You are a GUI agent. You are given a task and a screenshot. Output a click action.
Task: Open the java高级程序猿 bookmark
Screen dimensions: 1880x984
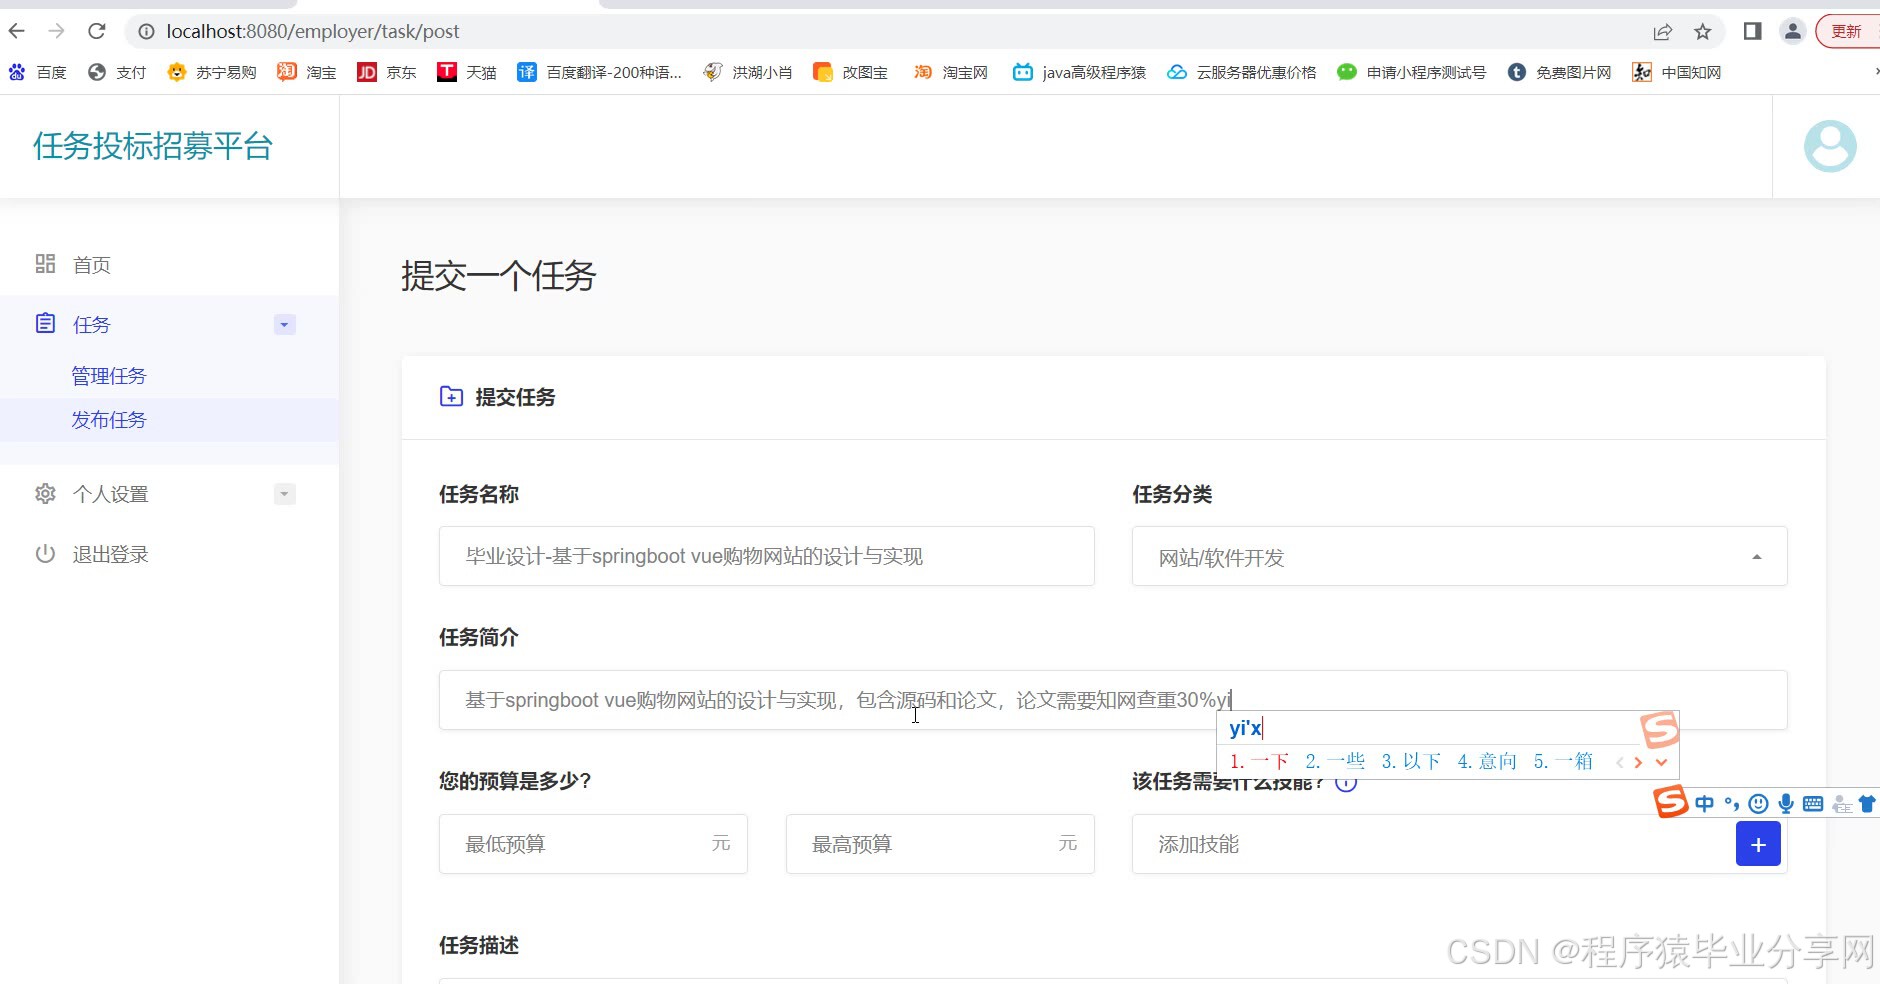(1079, 72)
